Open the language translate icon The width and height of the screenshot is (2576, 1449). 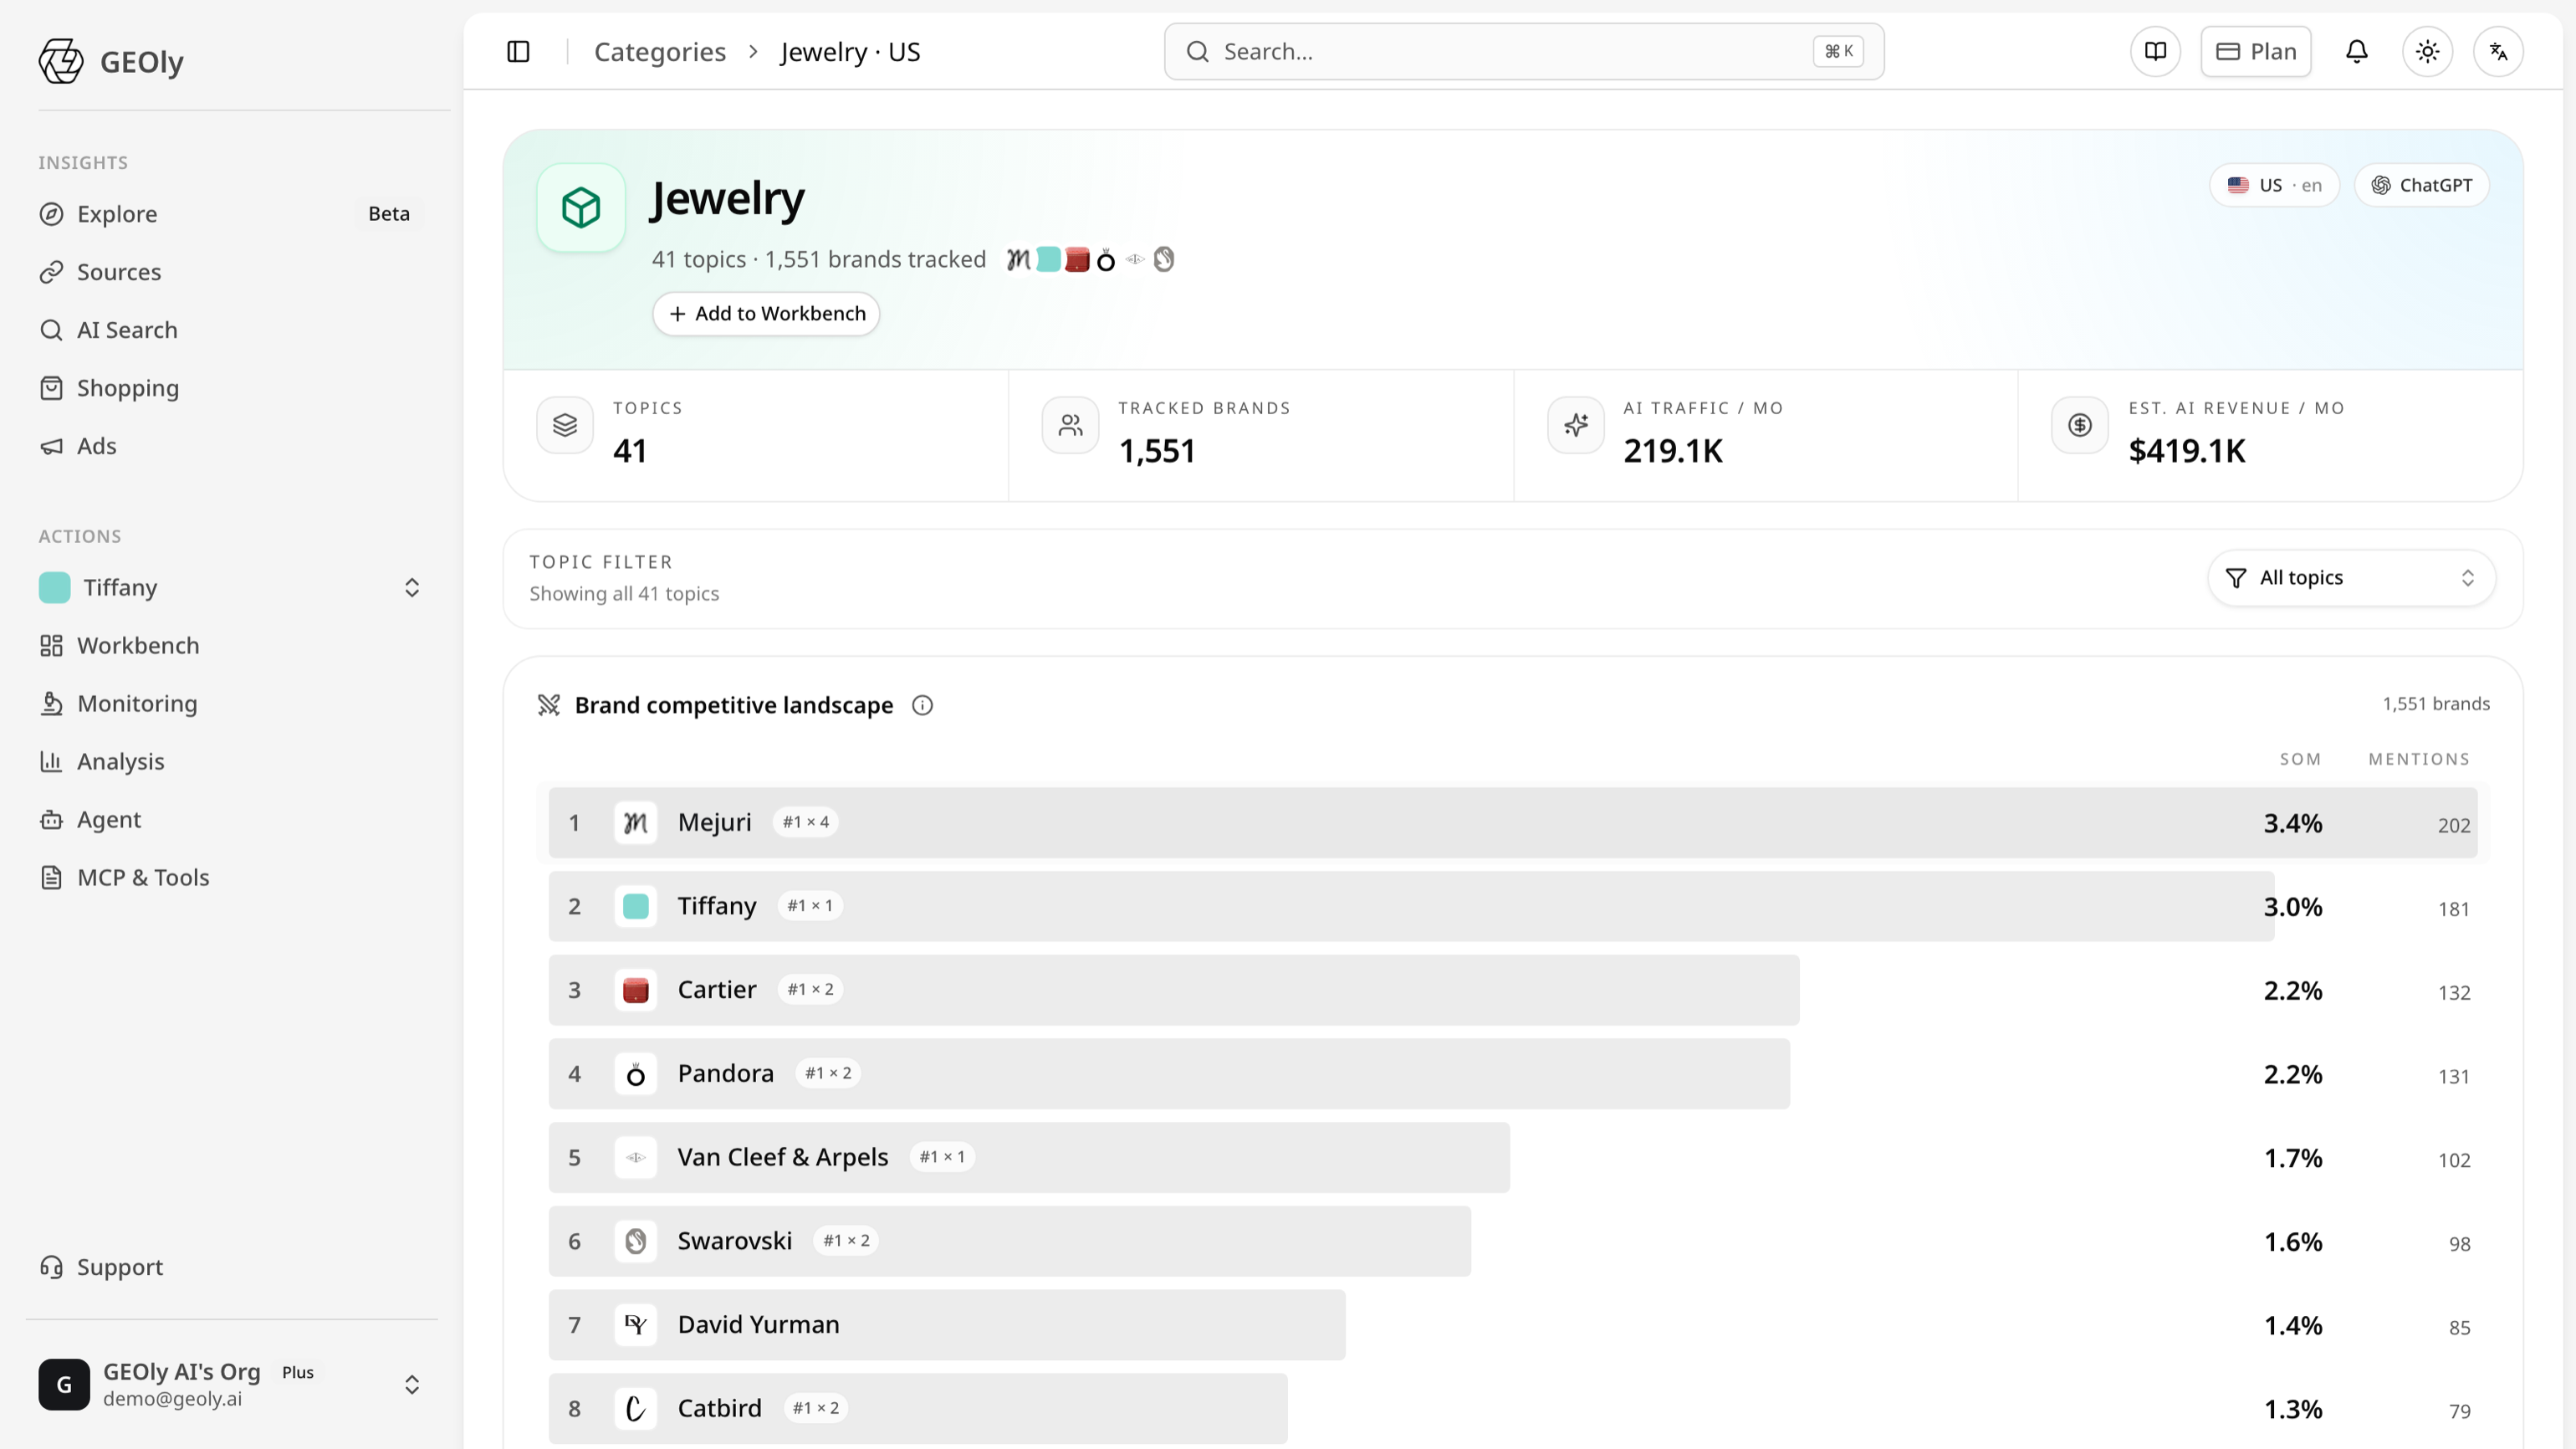click(x=2499, y=52)
